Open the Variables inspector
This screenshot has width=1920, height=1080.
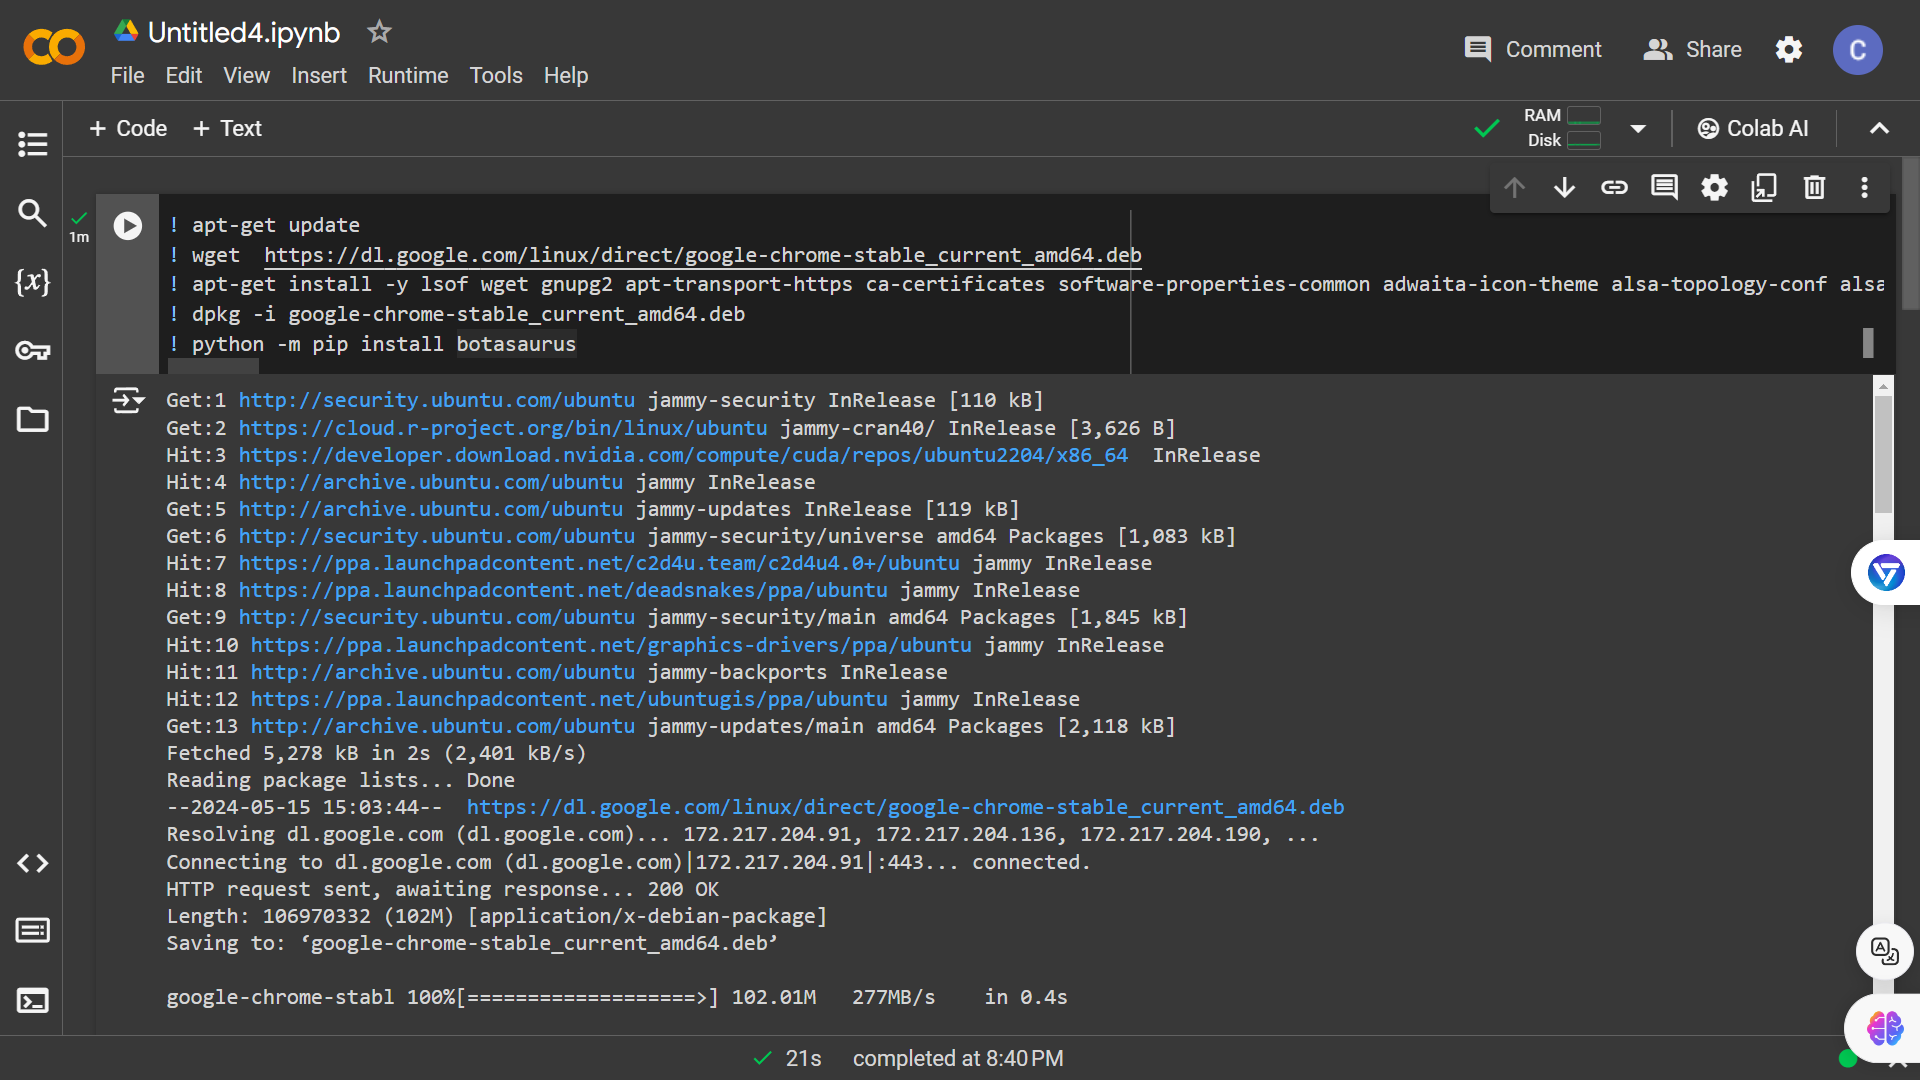tap(32, 282)
